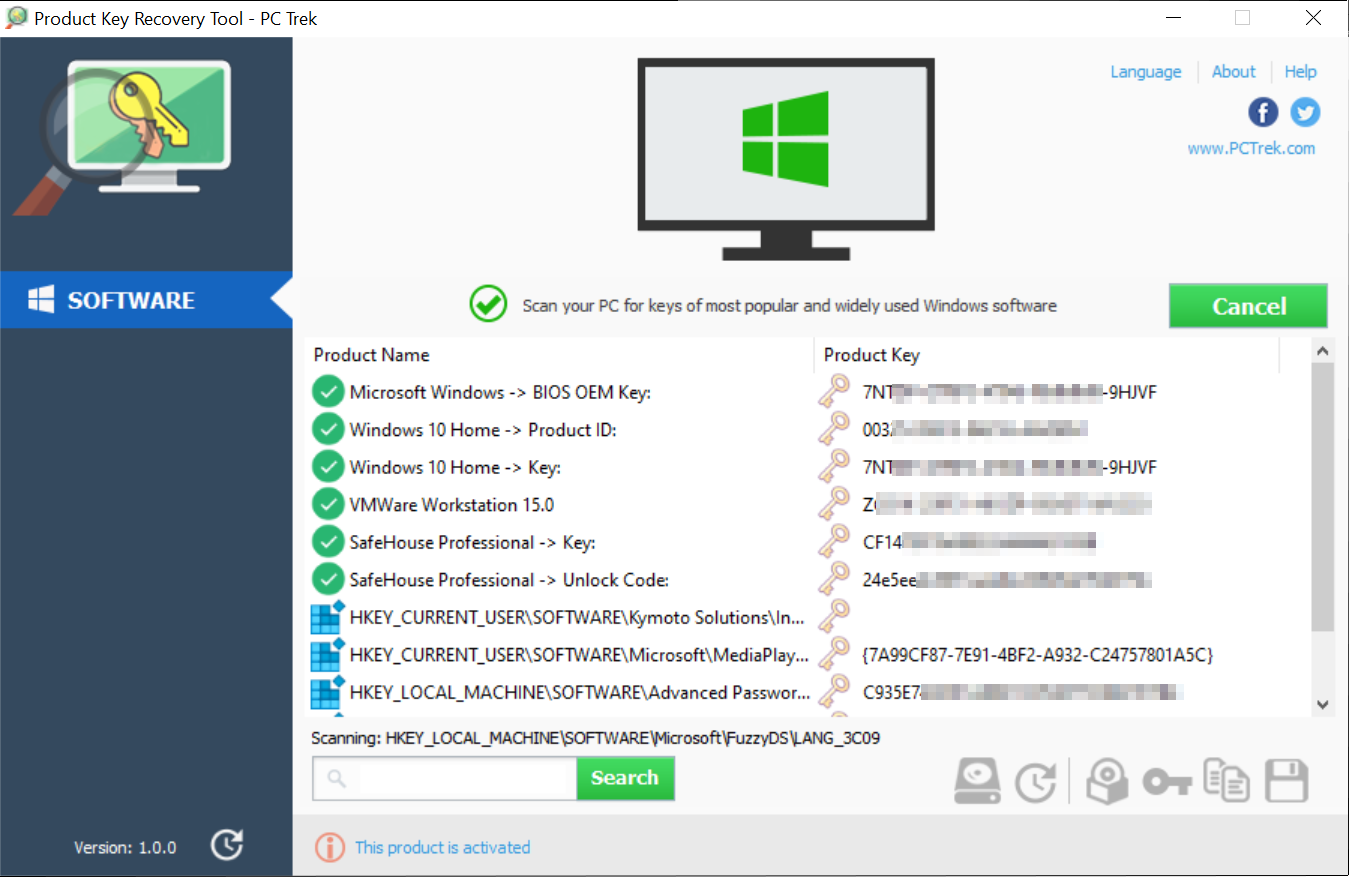Click the green Search button
Image resolution: width=1349 pixels, height=877 pixels.
pyautogui.click(x=625, y=778)
